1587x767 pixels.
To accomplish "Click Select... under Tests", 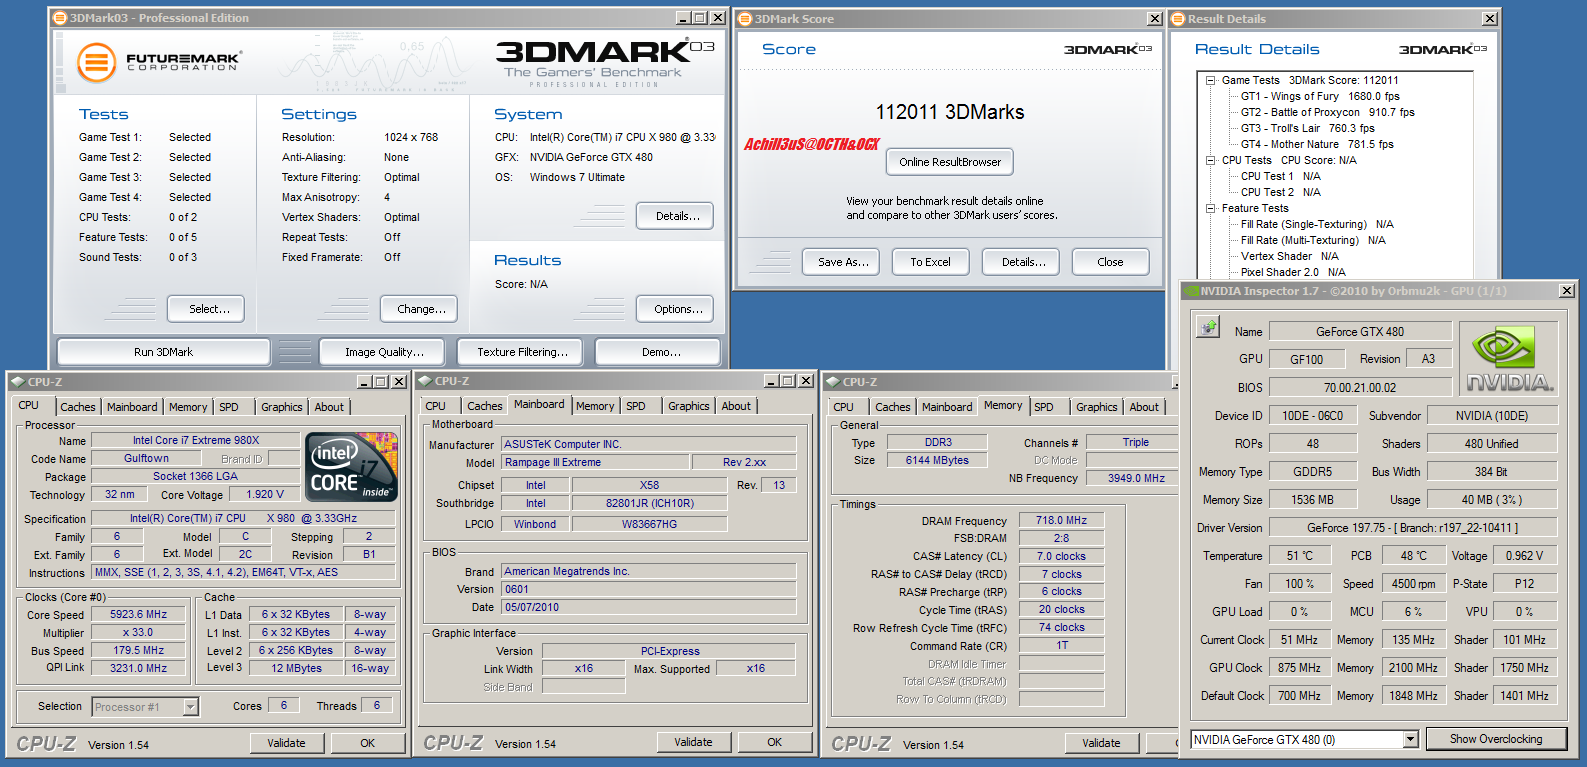I will point(206,309).
